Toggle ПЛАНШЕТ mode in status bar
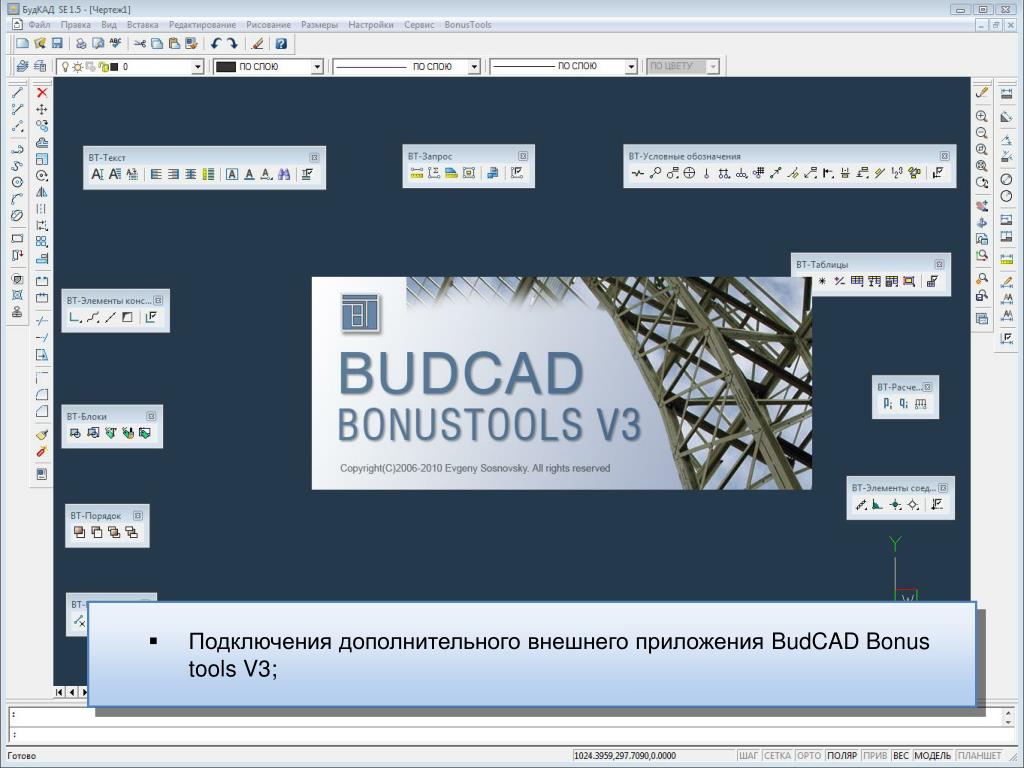Screen dimensions: 1024x768 980,756
